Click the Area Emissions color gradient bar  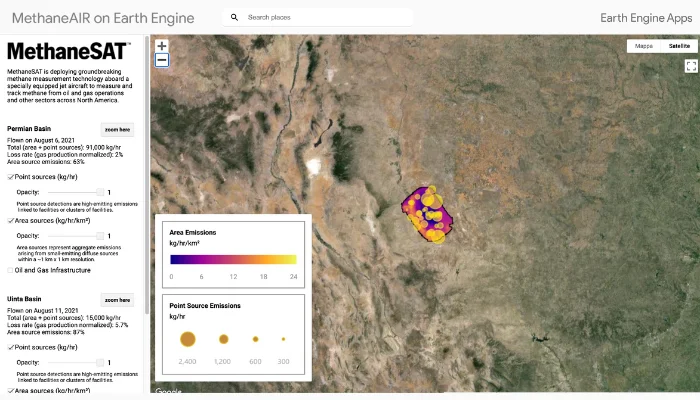(233, 259)
